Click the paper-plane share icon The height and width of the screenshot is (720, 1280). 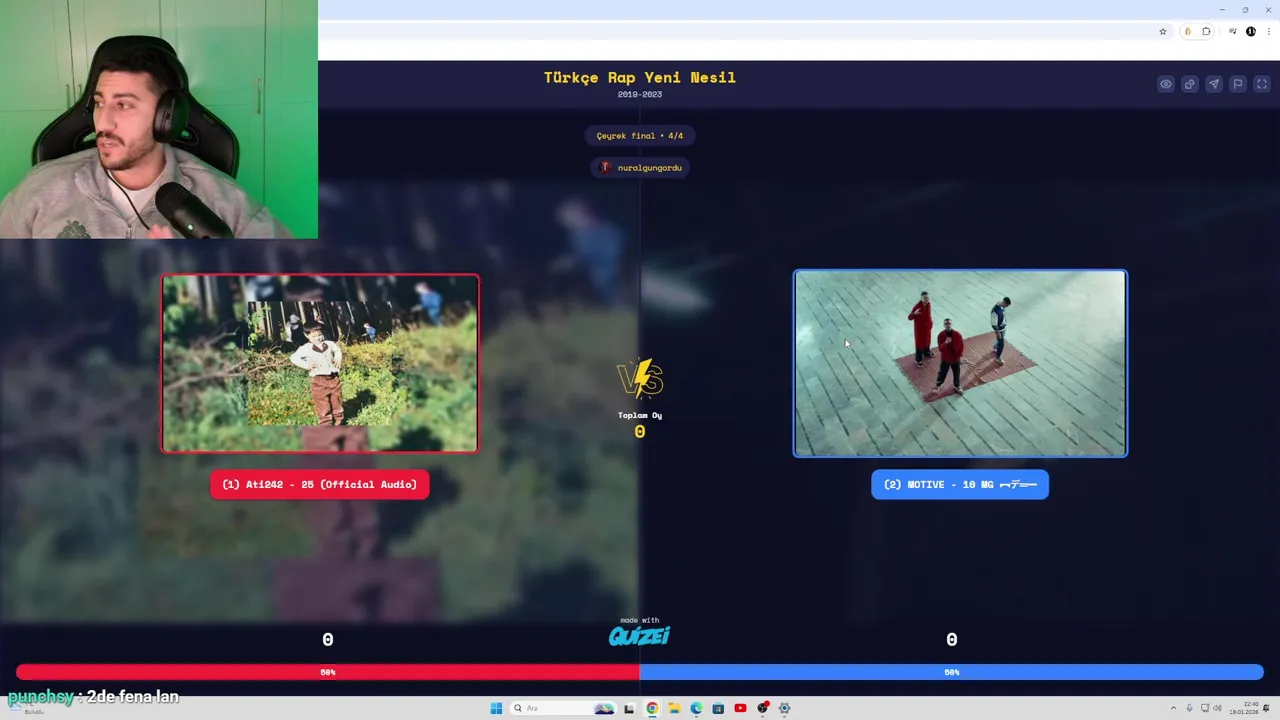[x=1214, y=84]
